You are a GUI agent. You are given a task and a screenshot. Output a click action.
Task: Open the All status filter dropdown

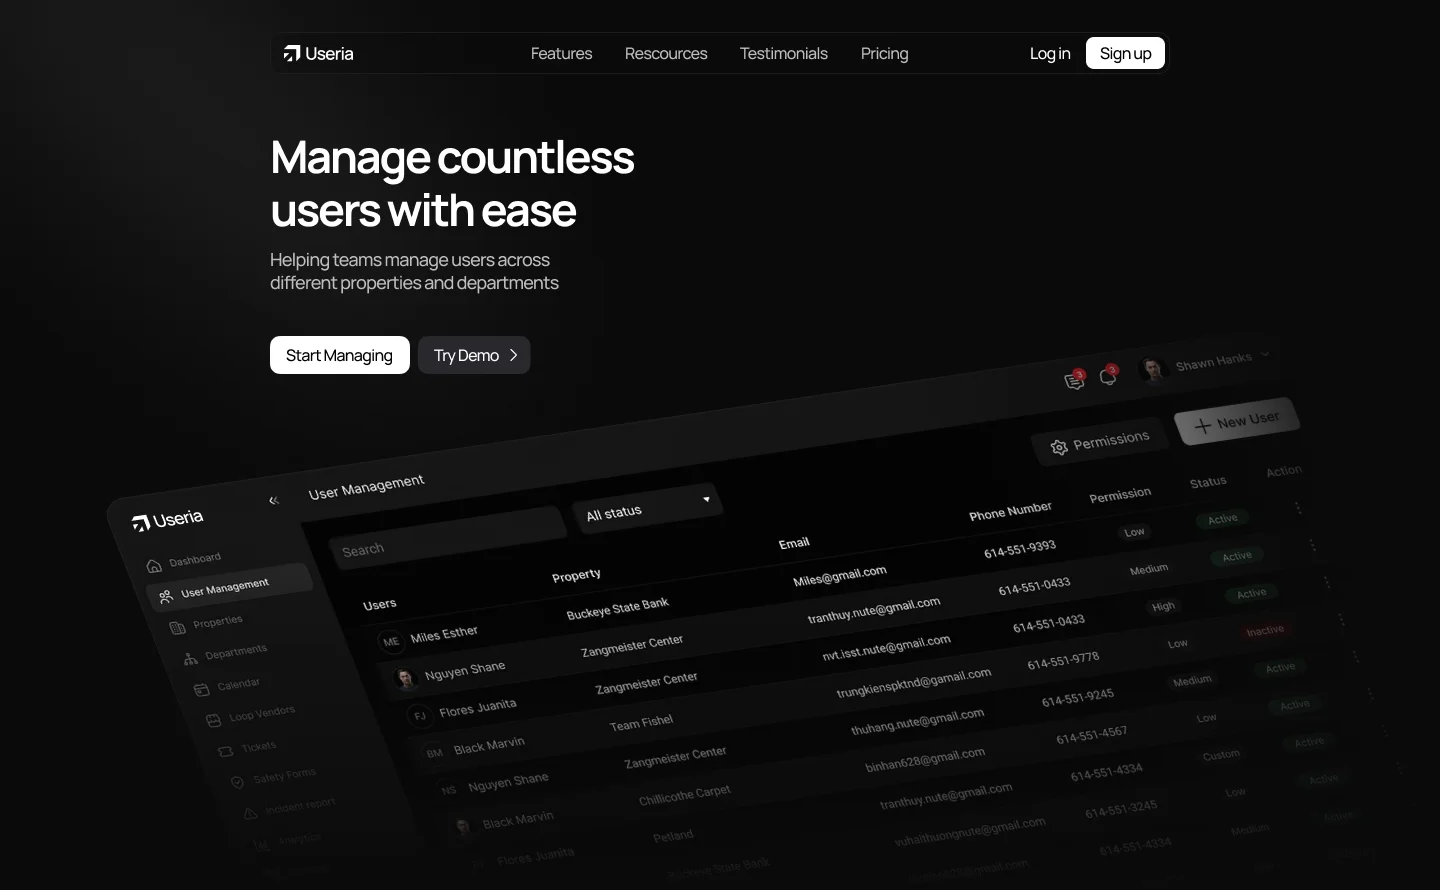click(648, 507)
